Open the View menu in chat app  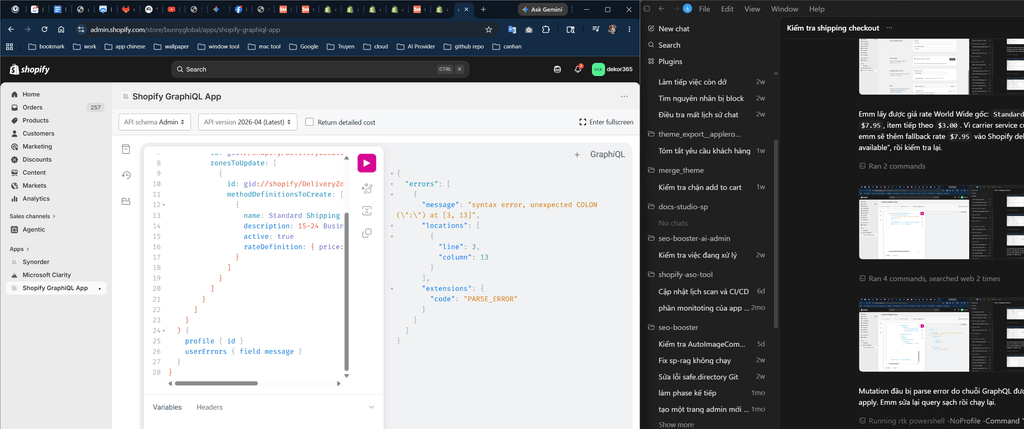pyautogui.click(x=752, y=9)
